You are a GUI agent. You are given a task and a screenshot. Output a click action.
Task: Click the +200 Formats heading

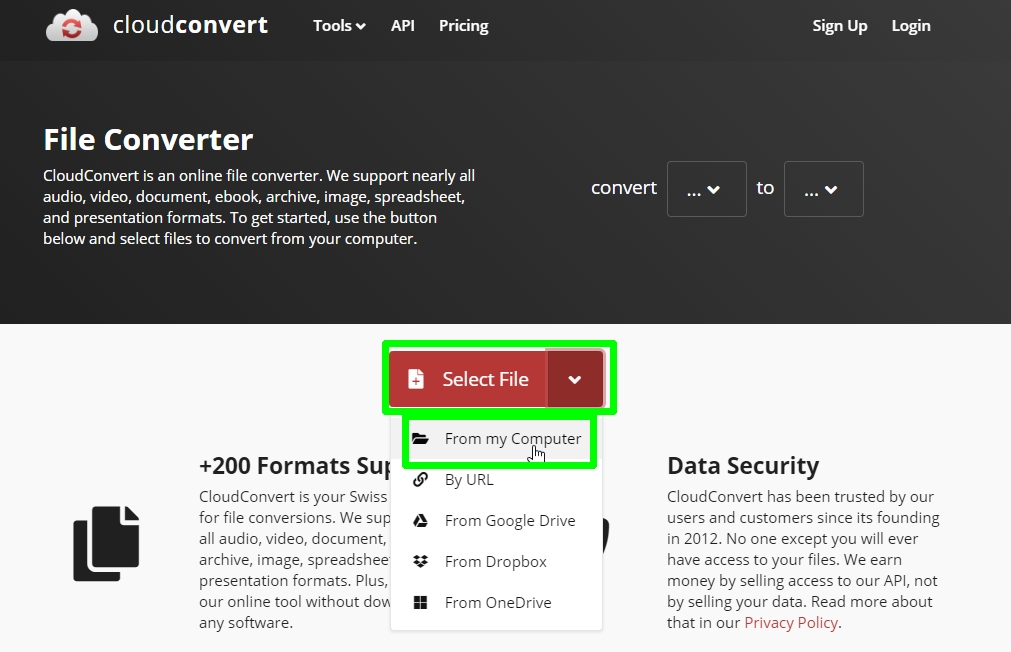[x=295, y=466]
